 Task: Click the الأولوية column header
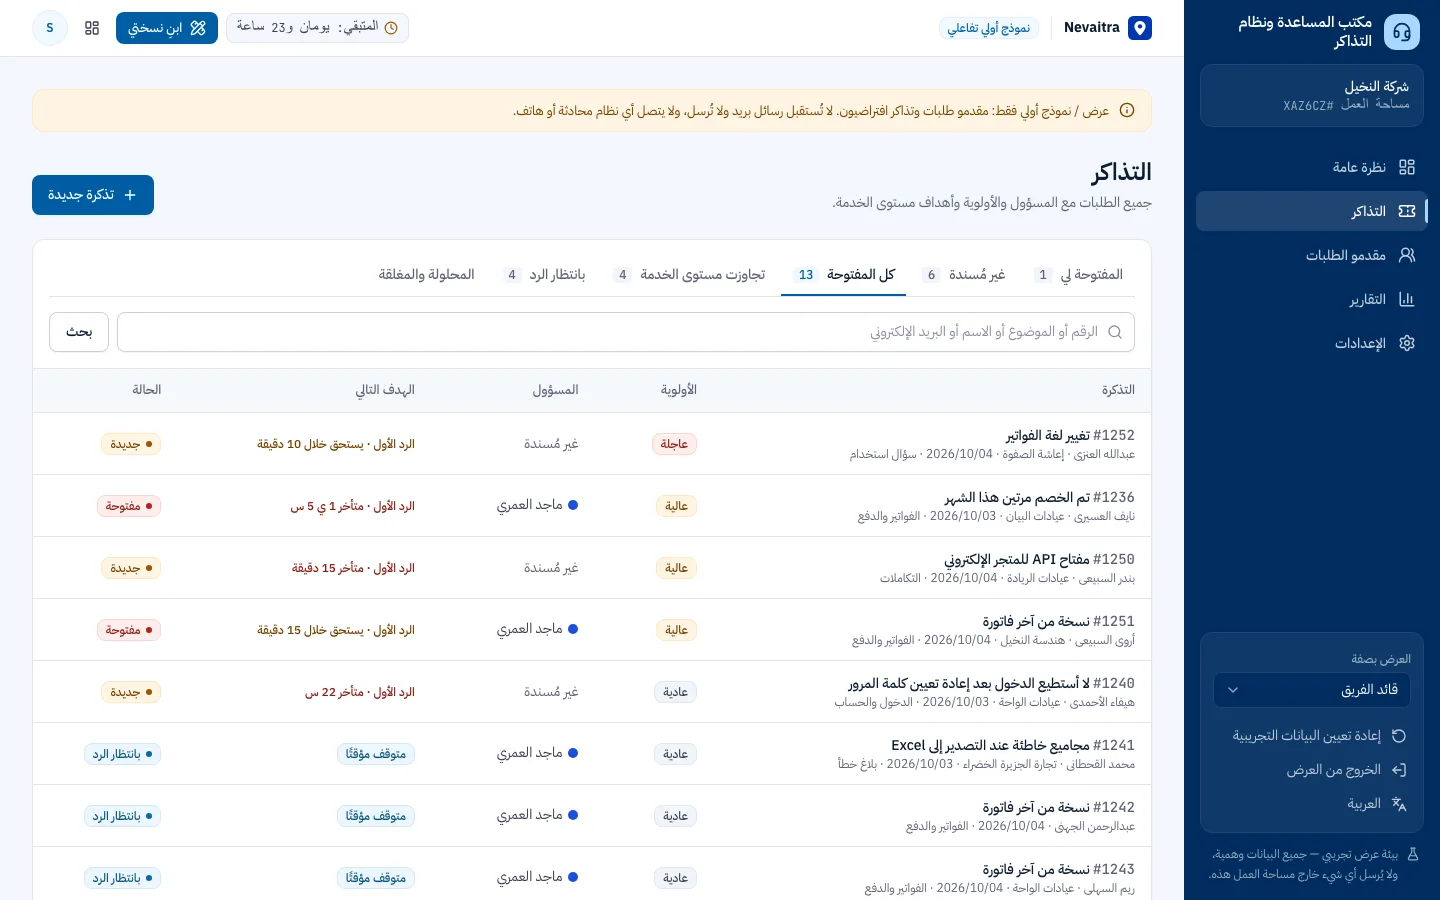point(679,390)
